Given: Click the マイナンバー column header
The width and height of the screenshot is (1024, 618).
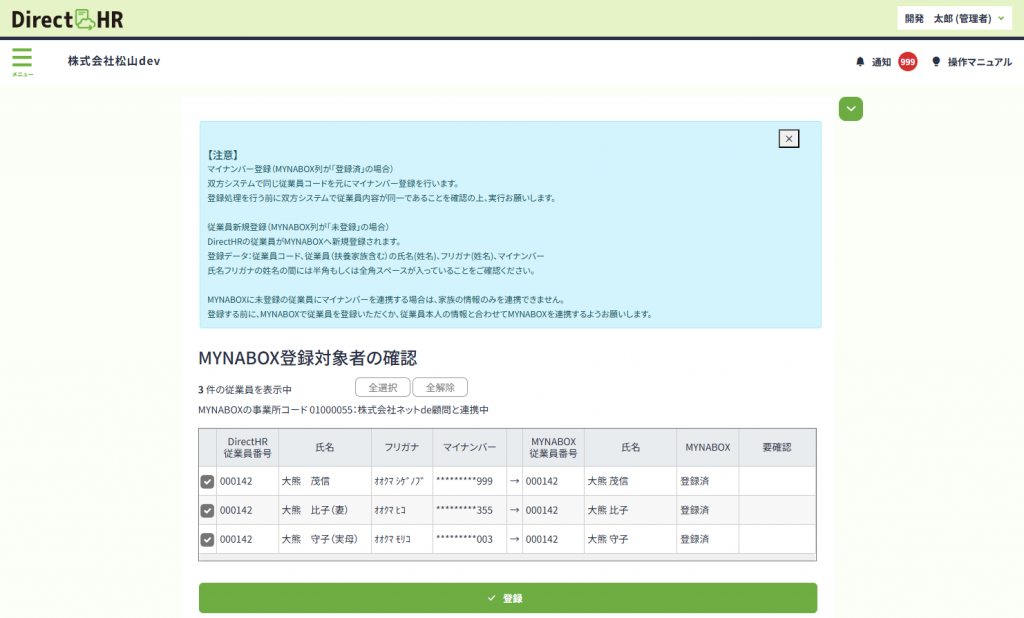Looking at the screenshot, I should (x=469, y=447).
